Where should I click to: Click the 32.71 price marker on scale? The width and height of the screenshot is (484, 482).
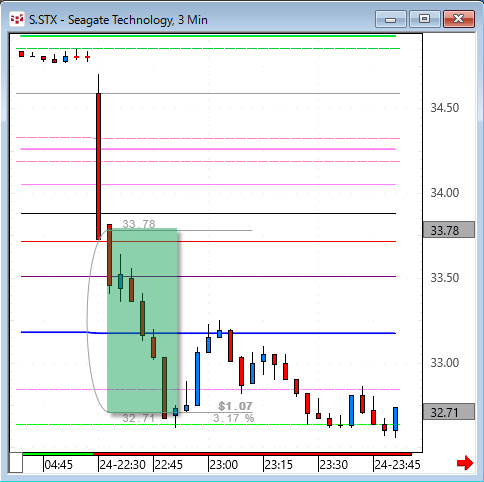click(x=449, y=412)
